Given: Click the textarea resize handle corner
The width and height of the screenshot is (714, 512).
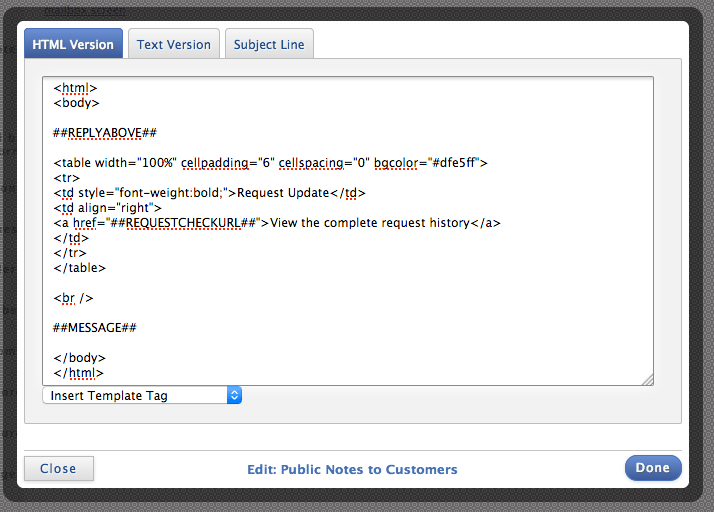Looking at the screenshot, I should click(648, 379).
